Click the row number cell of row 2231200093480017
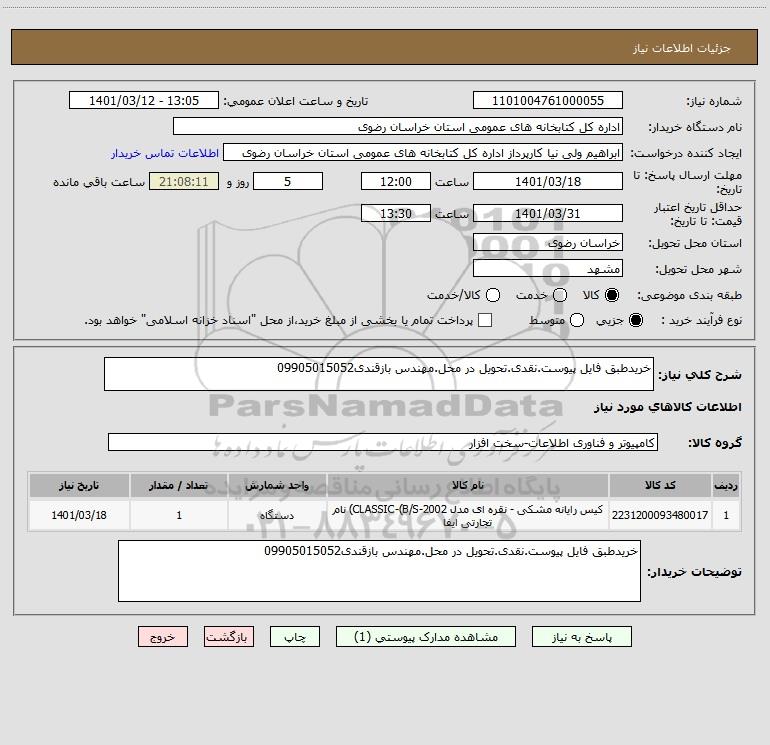Screen dimensions: 770x745 click(726, 515)
